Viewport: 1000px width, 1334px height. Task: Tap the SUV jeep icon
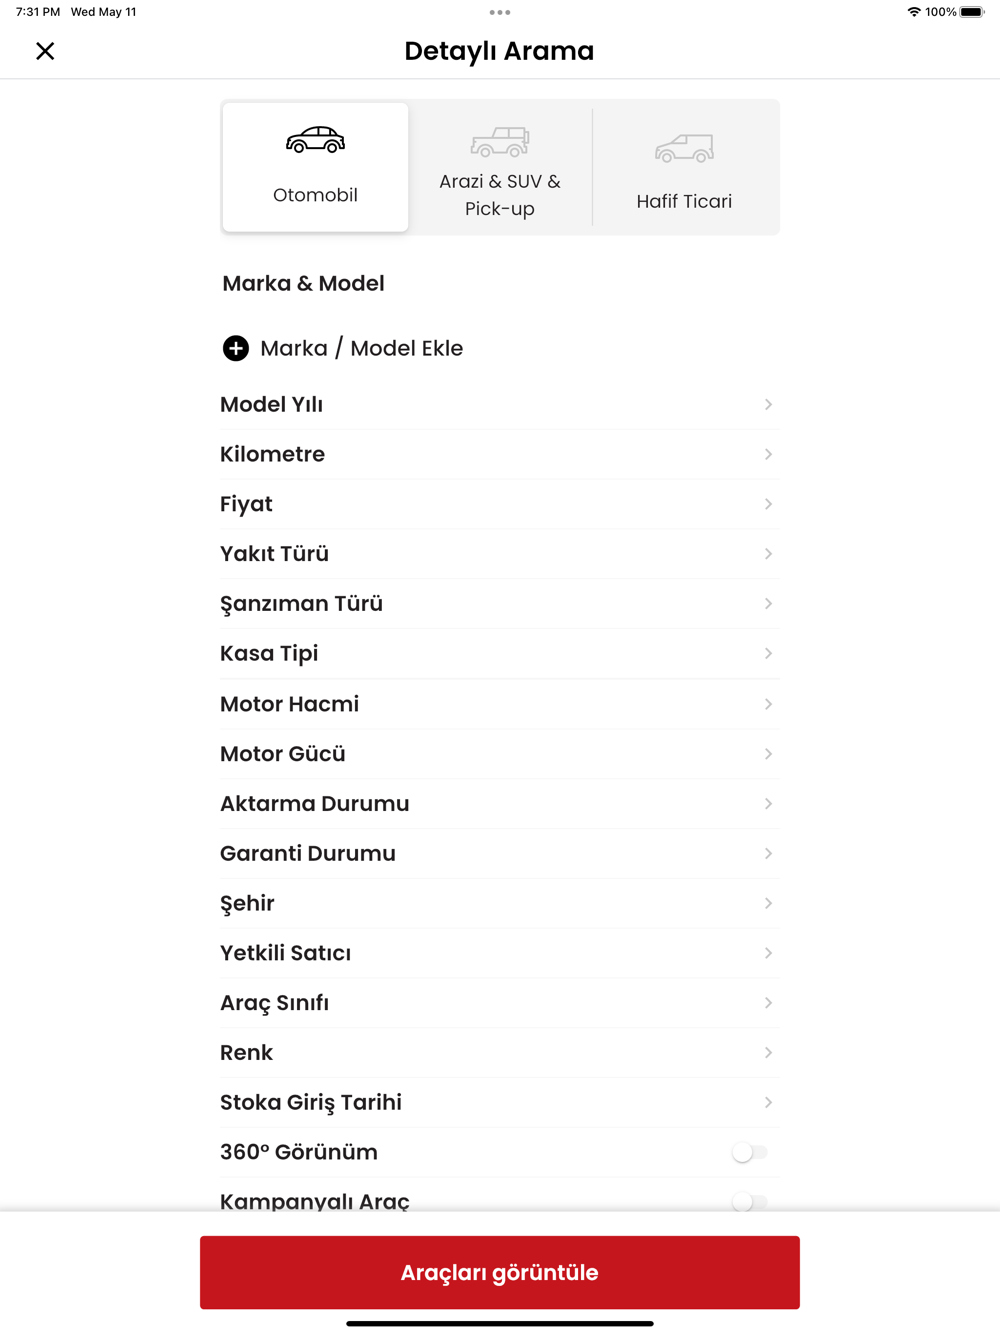tap(500, 142)
